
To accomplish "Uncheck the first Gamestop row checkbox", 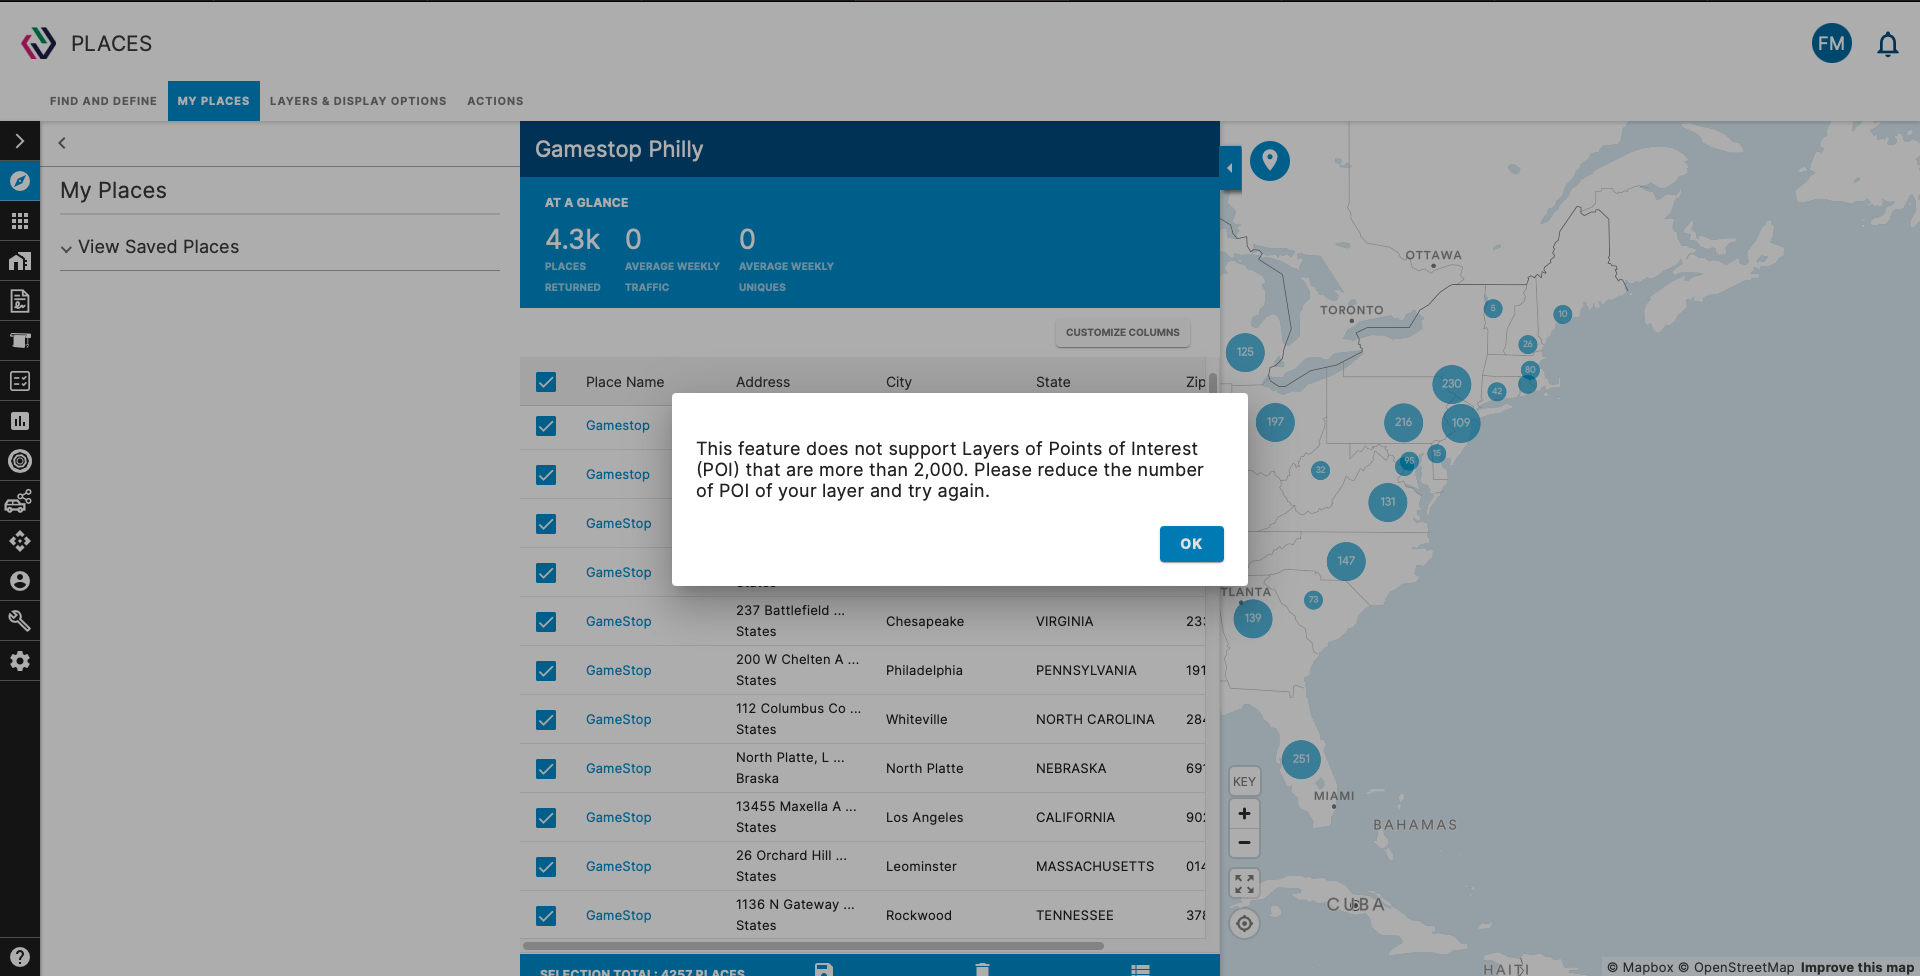I will [x=546, y=426].
